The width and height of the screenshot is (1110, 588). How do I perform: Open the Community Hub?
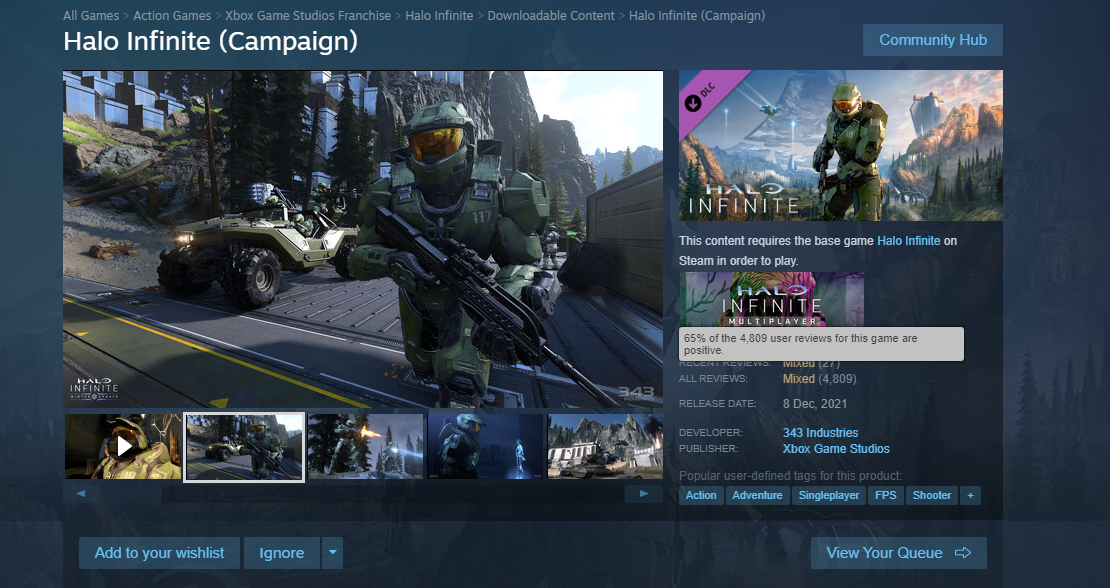(x=932, y=40)
